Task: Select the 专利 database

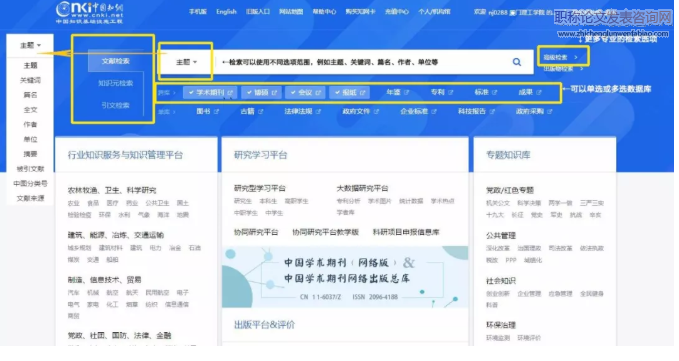Action: (x=437, y=92)
